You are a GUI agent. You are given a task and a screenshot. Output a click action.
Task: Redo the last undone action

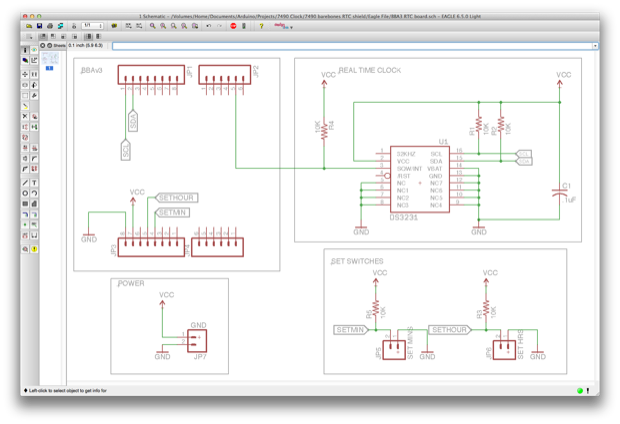point(219,26)
